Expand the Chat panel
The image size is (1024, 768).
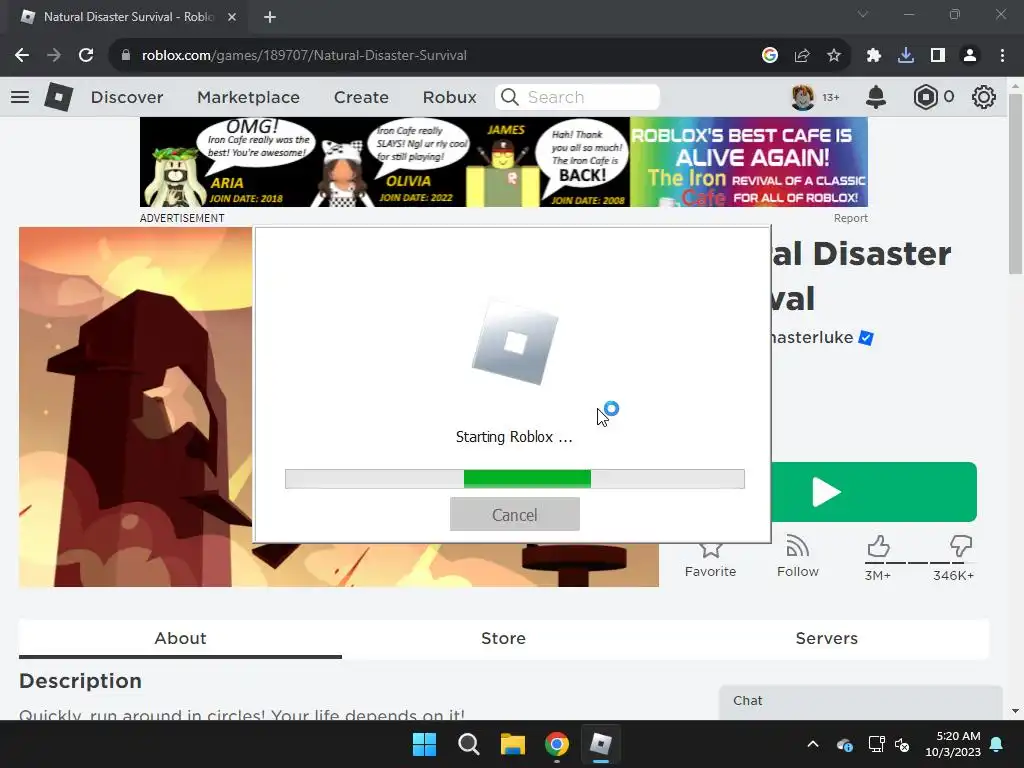point(861,701)
